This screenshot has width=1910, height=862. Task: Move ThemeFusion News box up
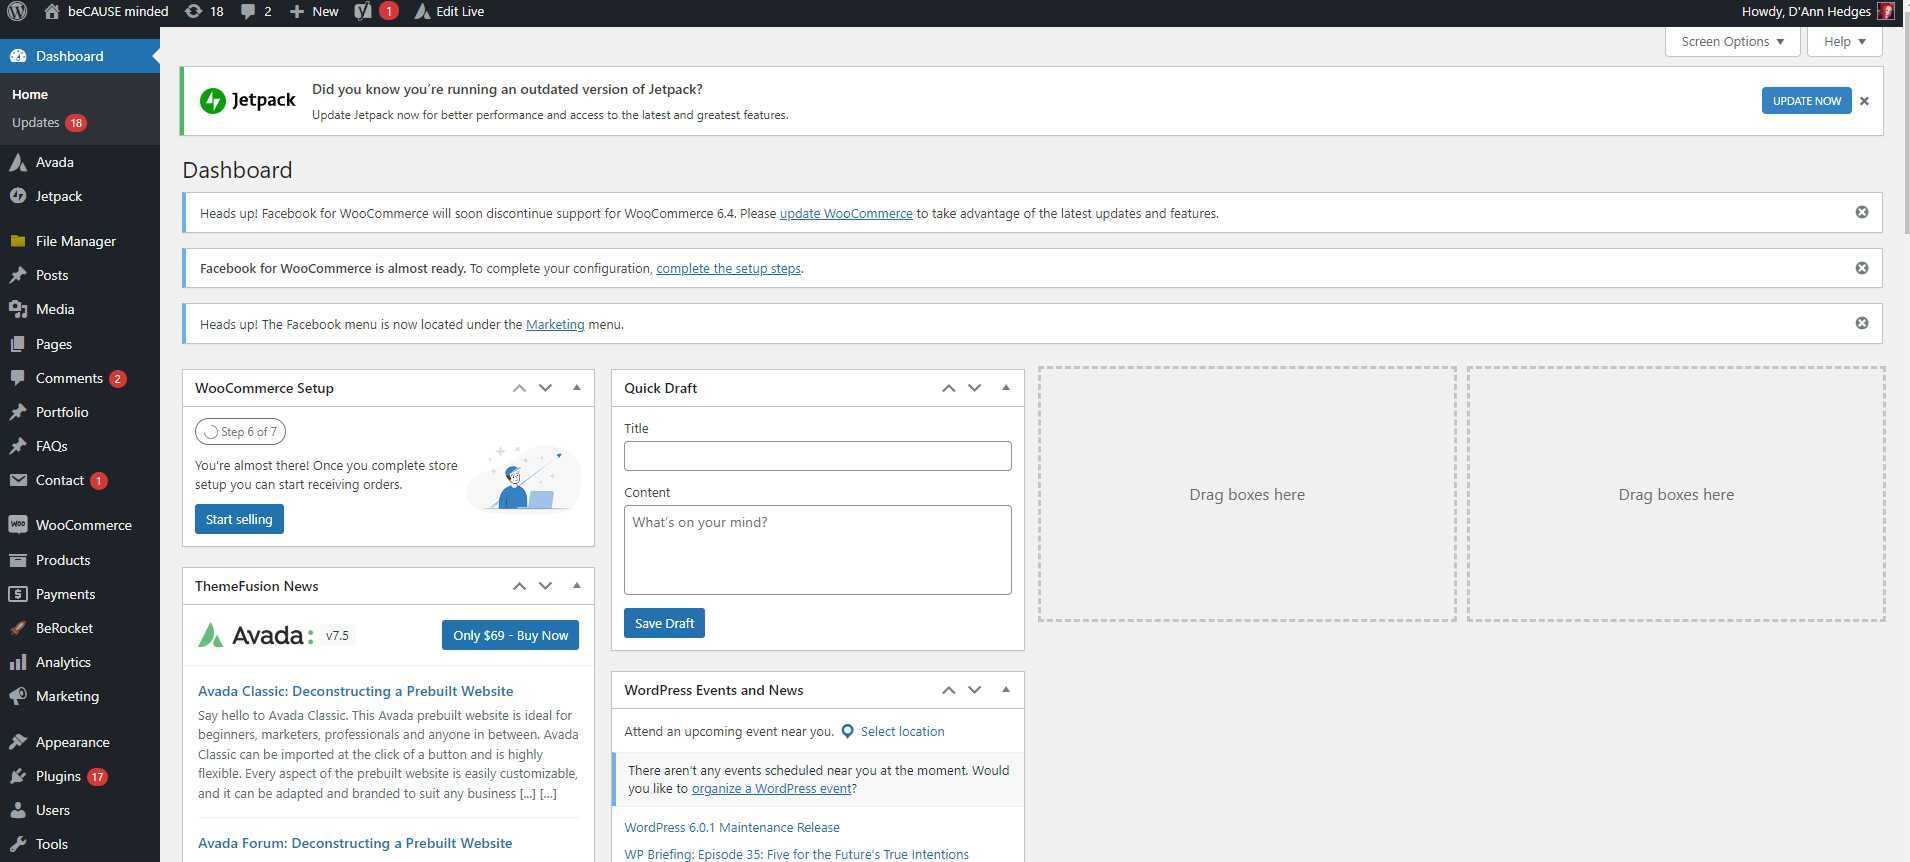click(519, 586)
